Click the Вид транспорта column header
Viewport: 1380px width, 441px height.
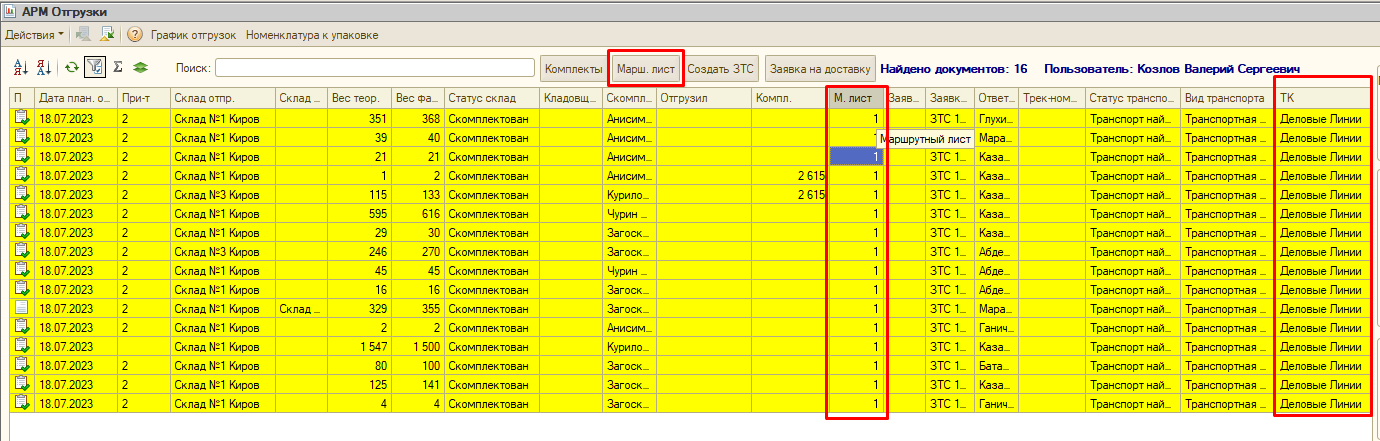coord(1228,99)
